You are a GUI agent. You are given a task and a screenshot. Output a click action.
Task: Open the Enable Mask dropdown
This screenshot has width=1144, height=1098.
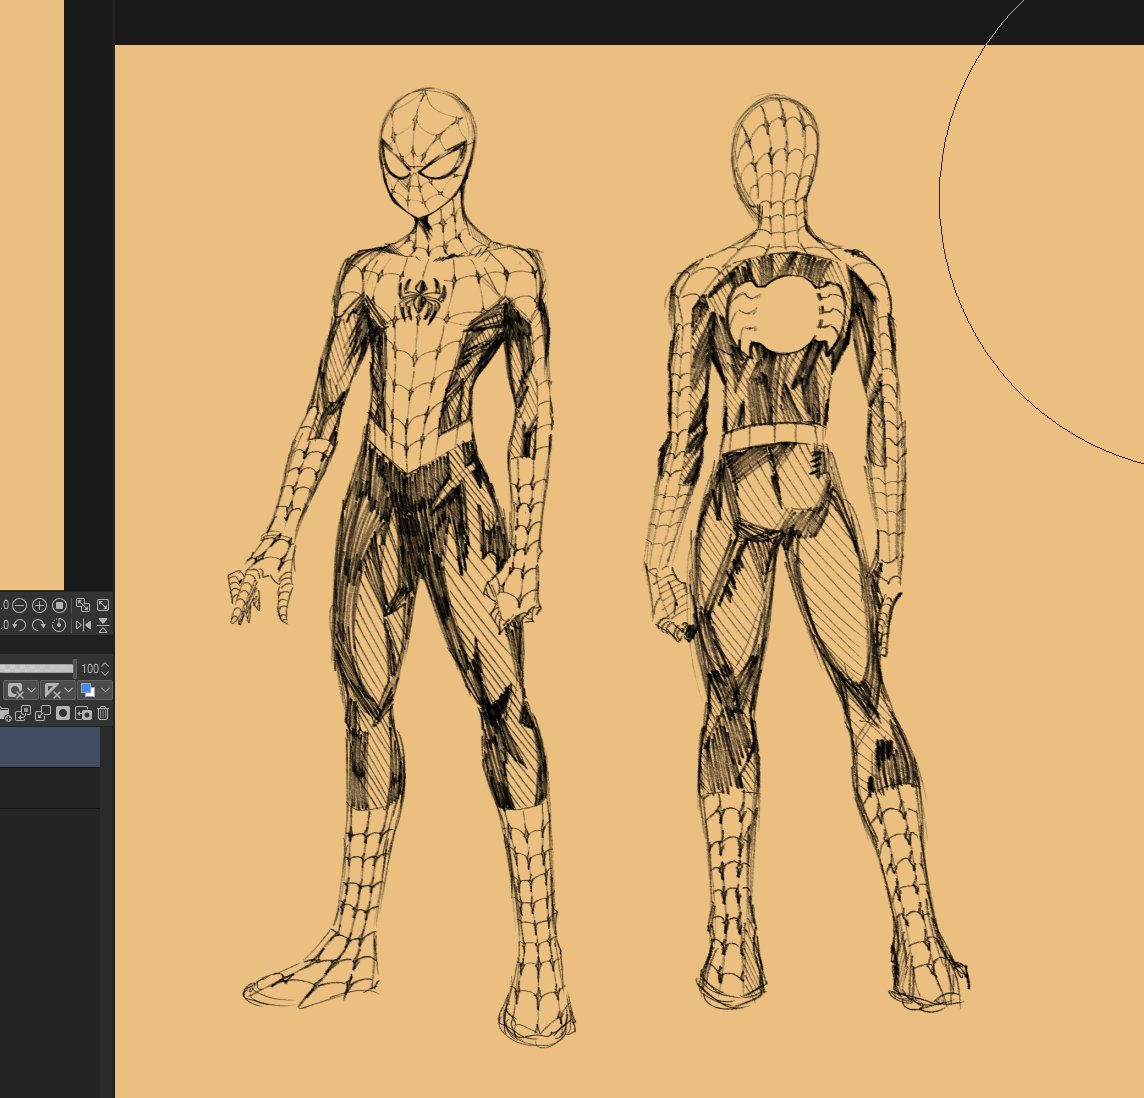click(31, 690)
